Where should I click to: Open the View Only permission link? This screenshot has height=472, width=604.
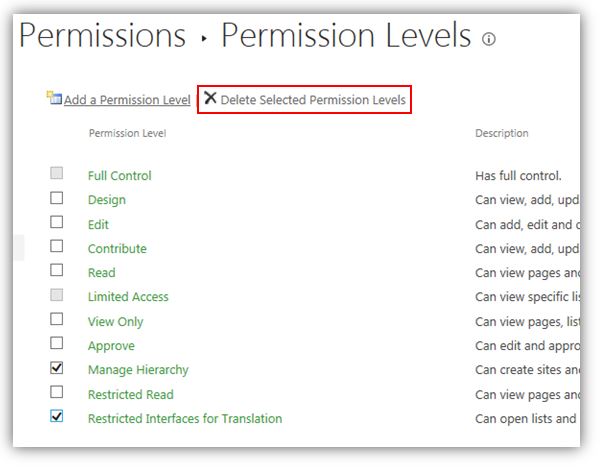pos(115,322)
